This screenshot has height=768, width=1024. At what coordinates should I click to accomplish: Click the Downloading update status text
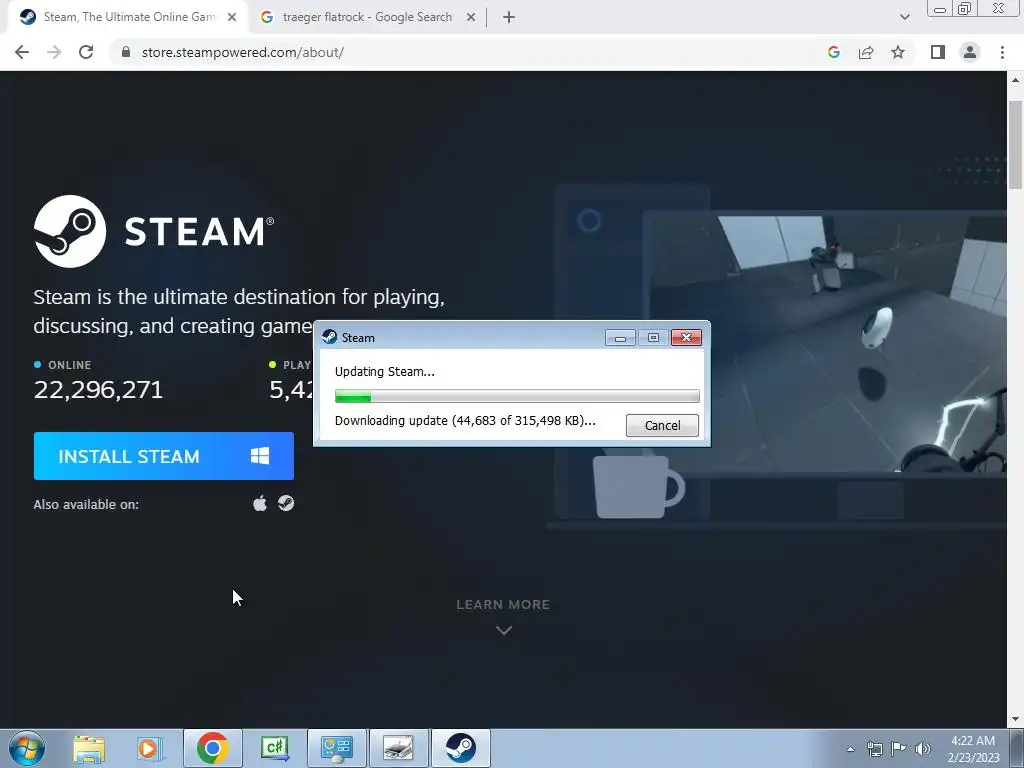pos(465,421)
